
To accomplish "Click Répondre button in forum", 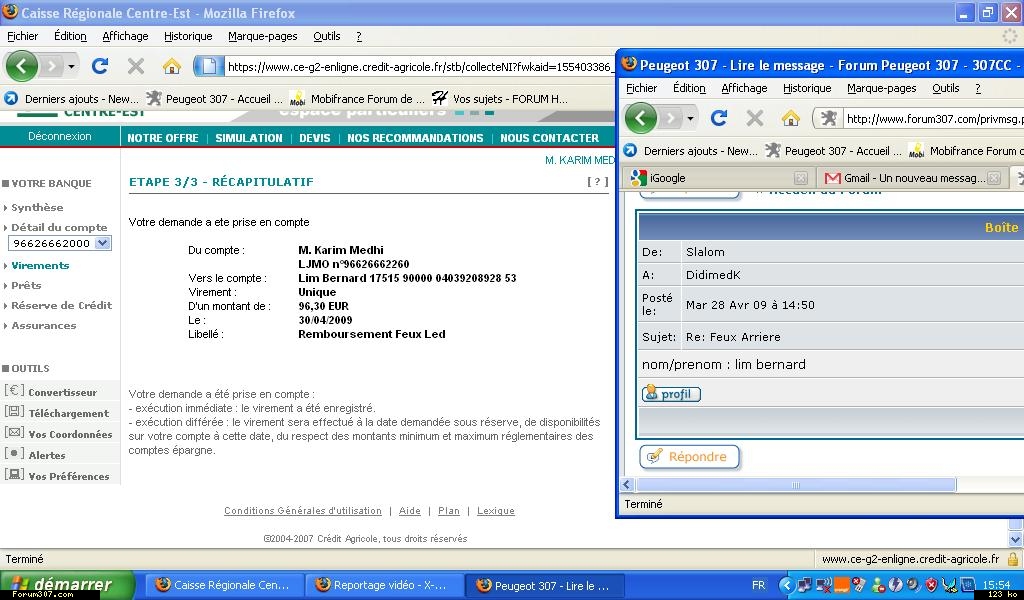I will [690, 457].
